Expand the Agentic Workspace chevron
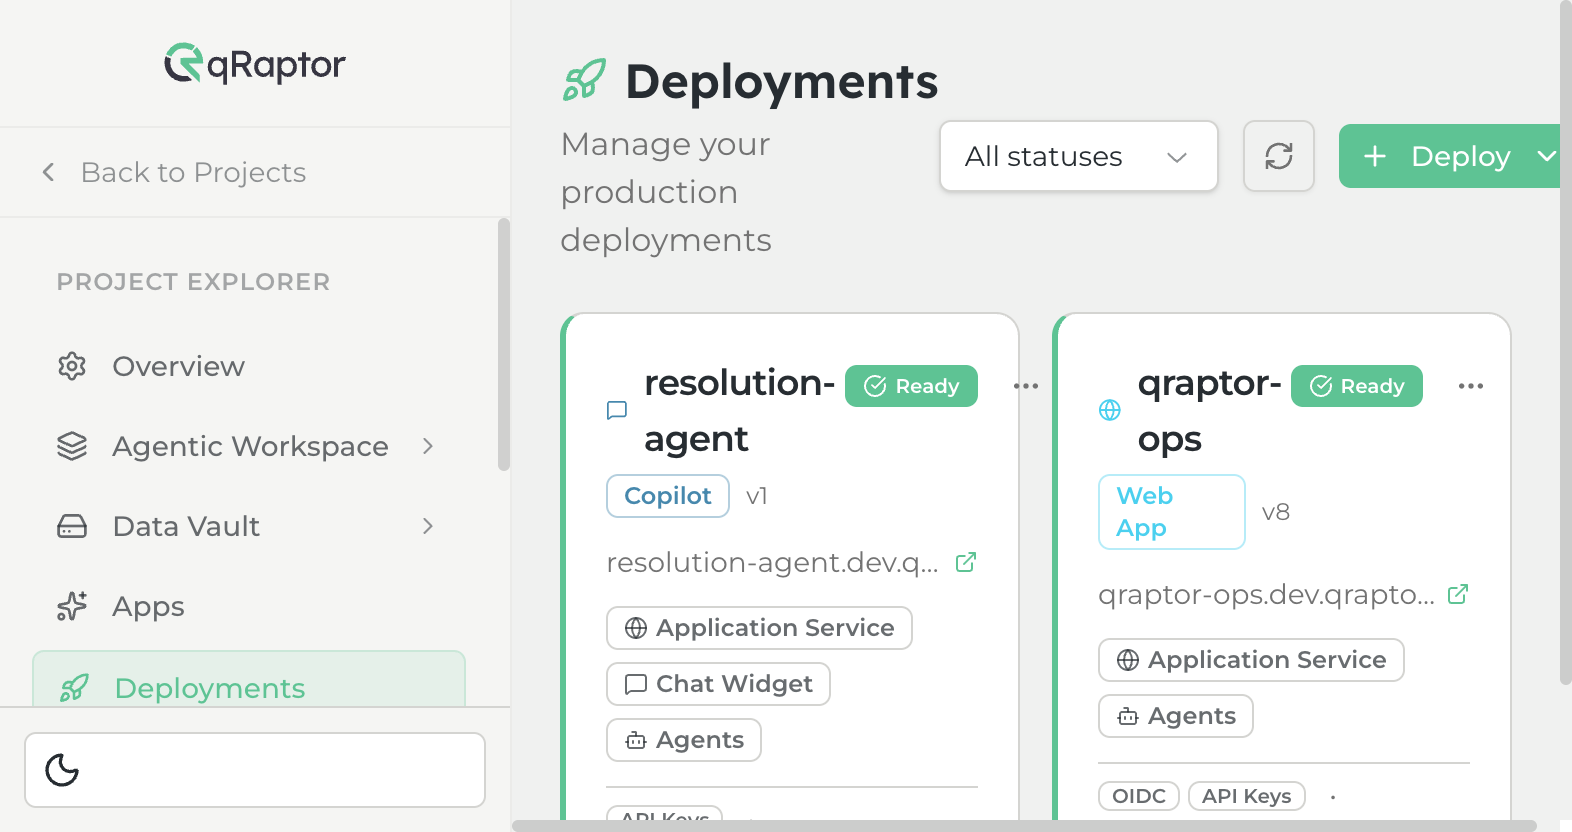The height and width of the screenshot is (832, 1572). 428,446
